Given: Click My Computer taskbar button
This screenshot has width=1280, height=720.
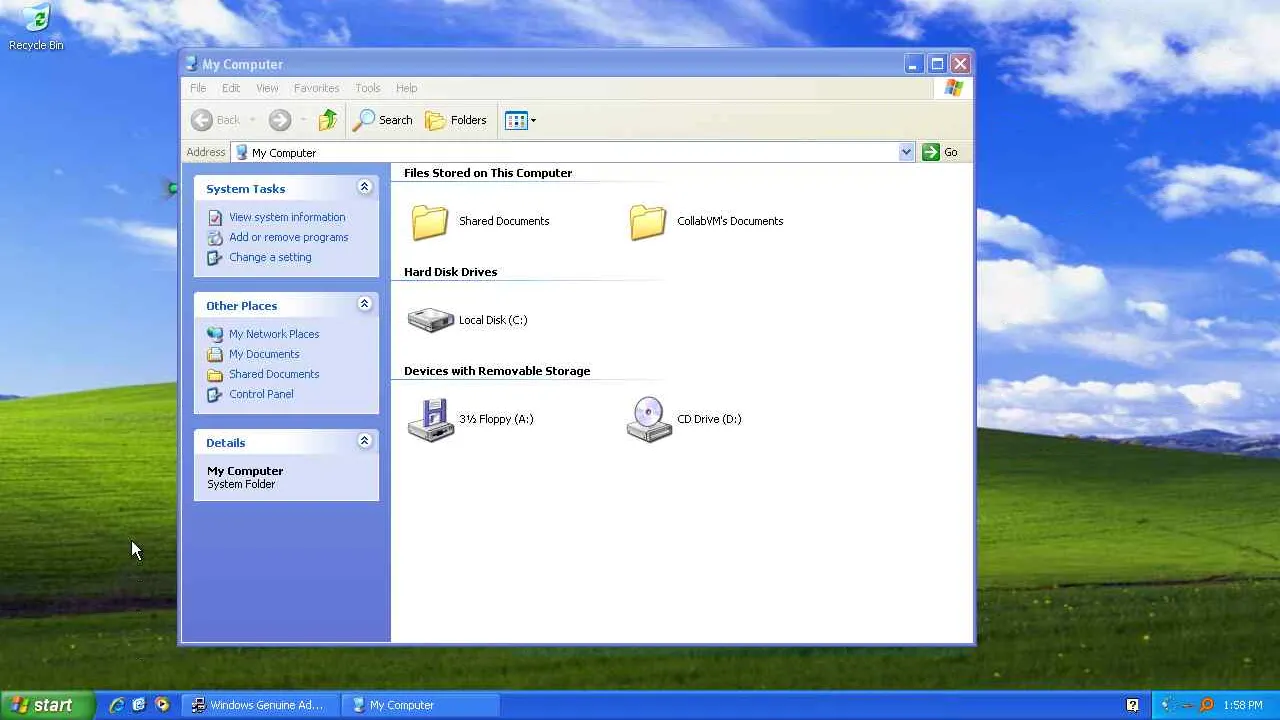Looking at the screenshot, I should (420, 705).
